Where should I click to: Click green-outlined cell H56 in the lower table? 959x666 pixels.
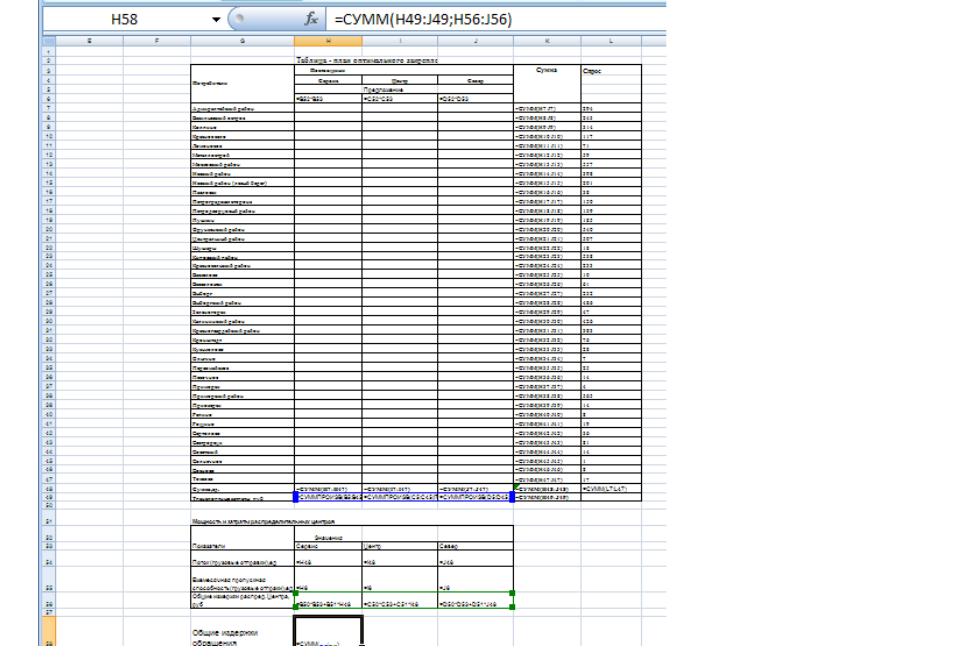click(x=328, y=600)
